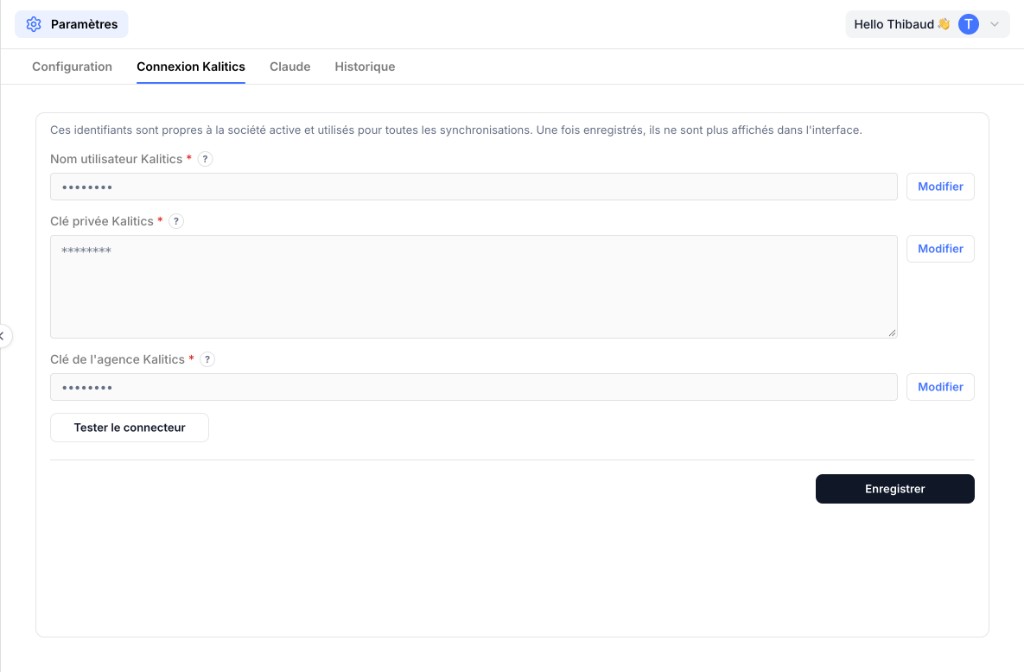Open help for Clé de l'agence Kalitics
This screenshot has width=1024, height=672.
[207, 359]
